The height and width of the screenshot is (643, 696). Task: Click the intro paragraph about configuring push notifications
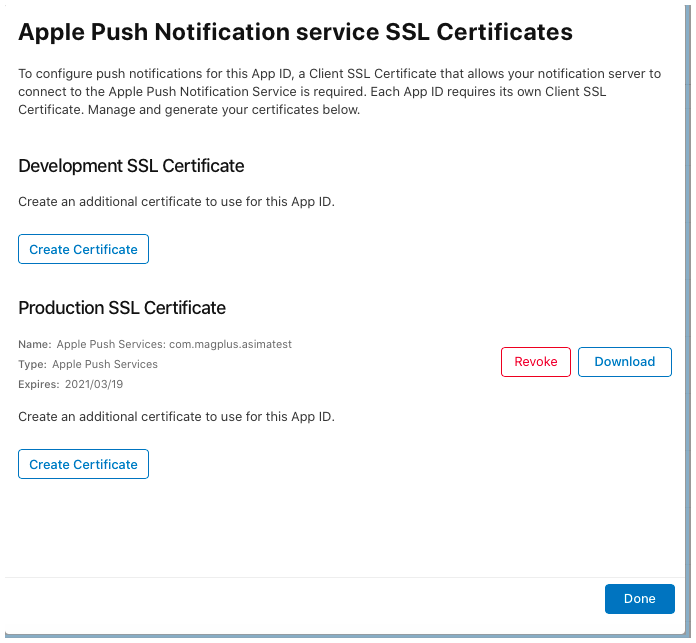click(340, 91)
